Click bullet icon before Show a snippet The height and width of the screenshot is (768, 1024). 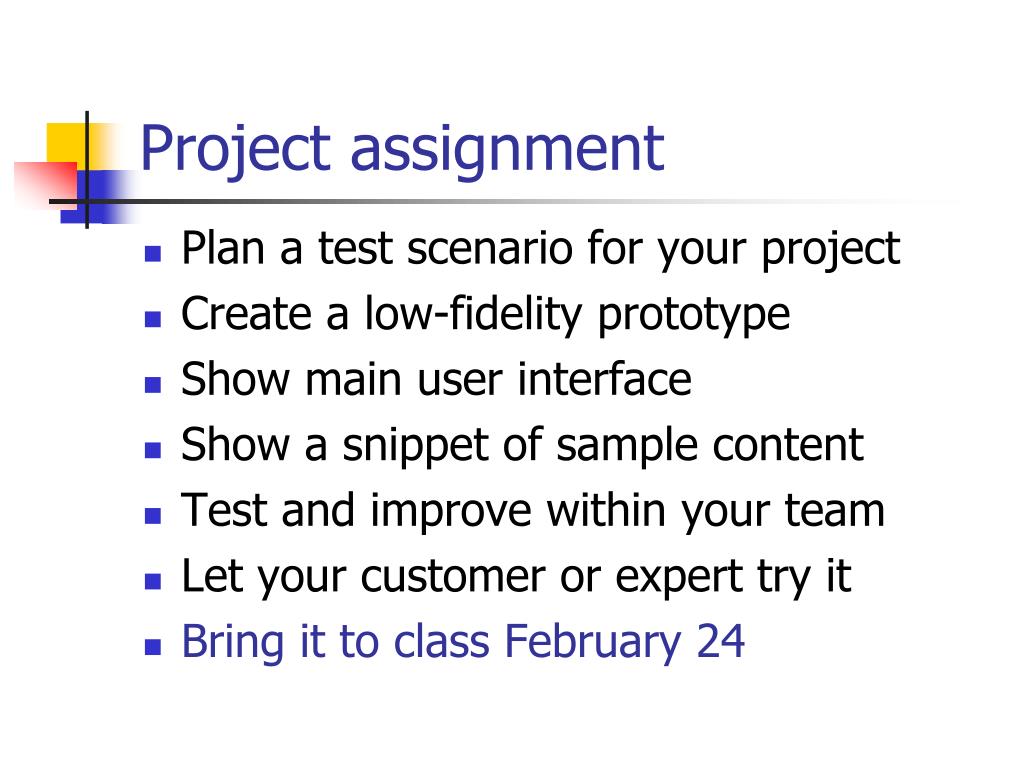pos(153,450)
